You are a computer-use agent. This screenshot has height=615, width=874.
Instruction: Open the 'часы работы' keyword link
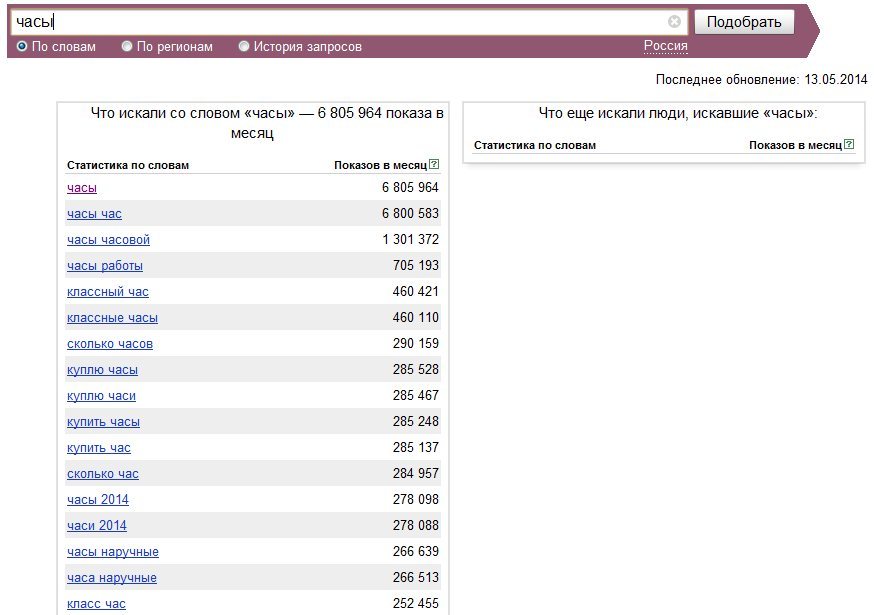(105, 266)
